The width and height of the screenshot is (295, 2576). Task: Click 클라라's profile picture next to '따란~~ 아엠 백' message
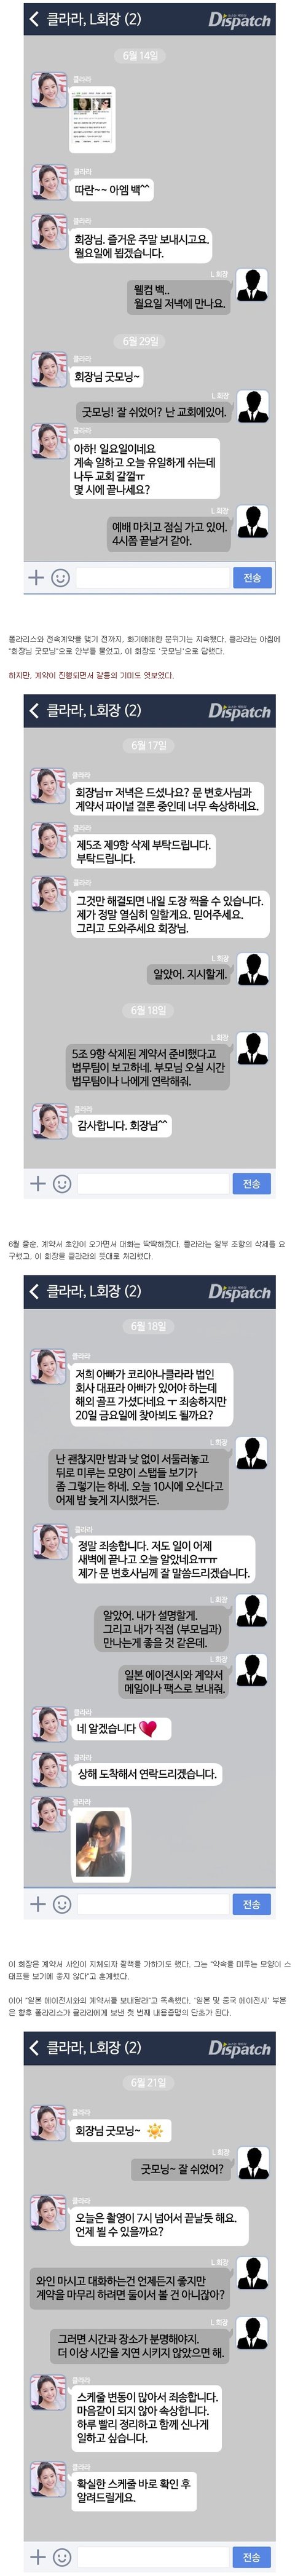pyautogui.click(x=48, y=182)
